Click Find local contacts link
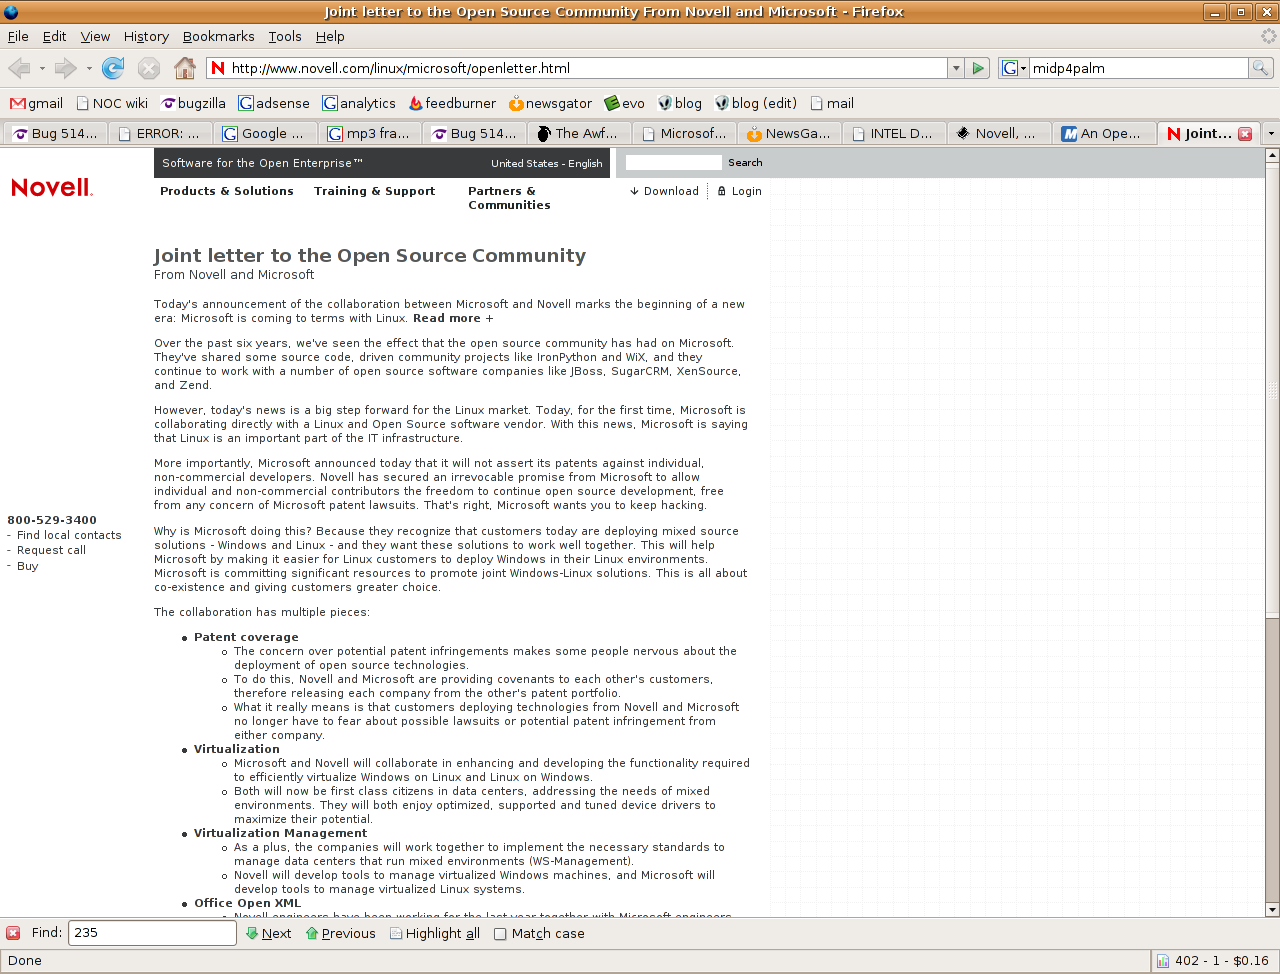 69,535
